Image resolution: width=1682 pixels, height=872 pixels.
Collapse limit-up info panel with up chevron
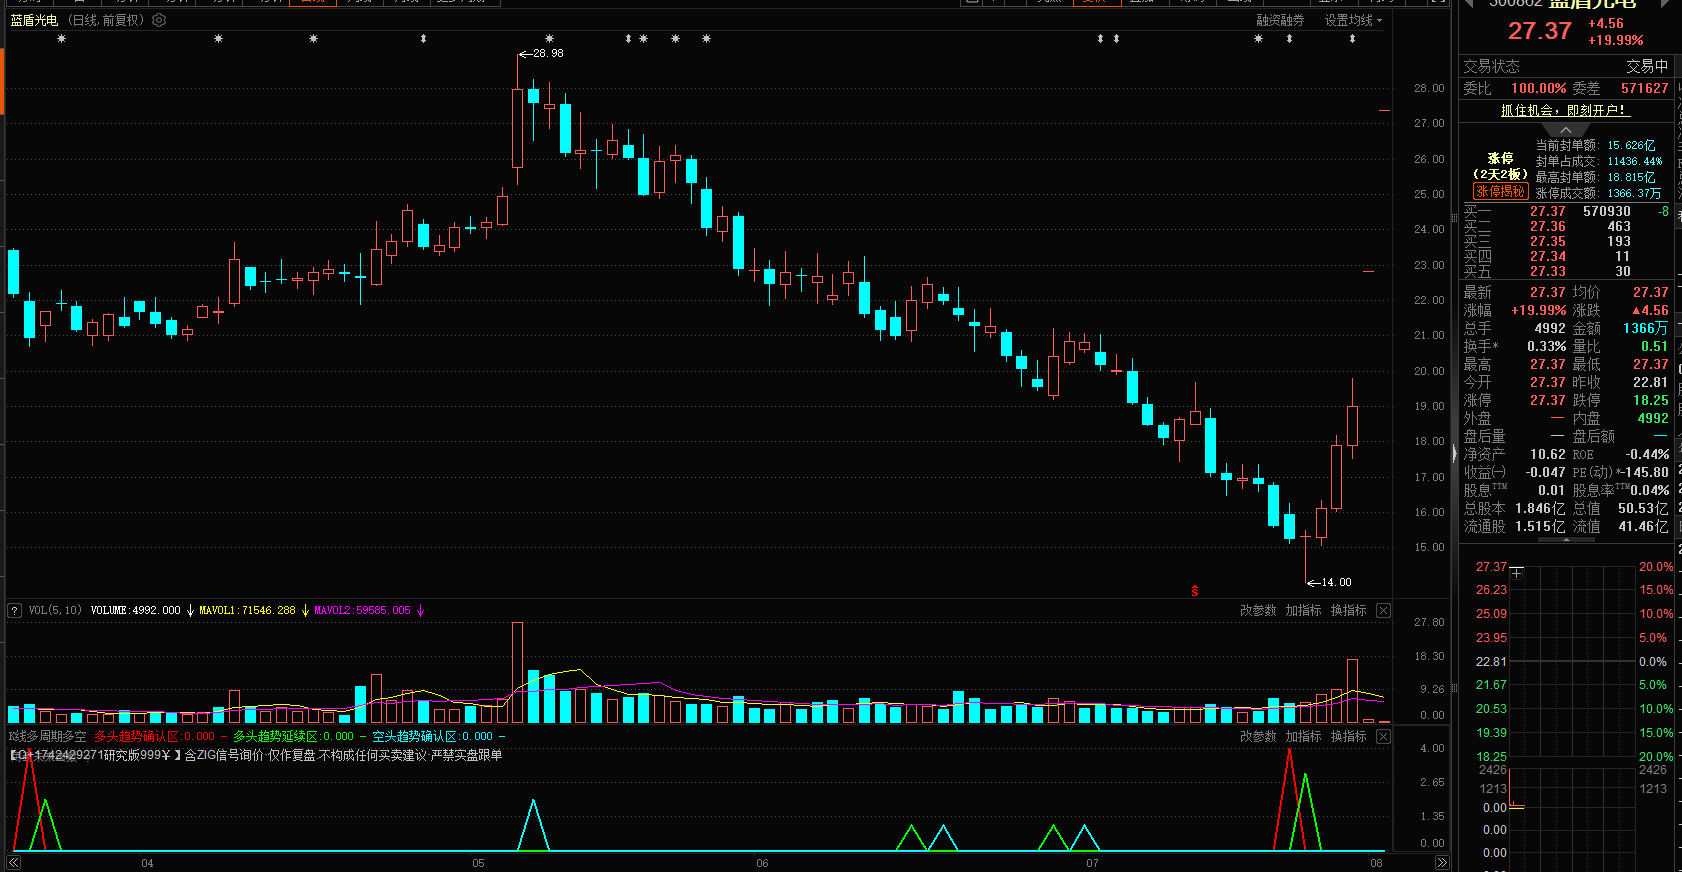(x=1565, y=130)
